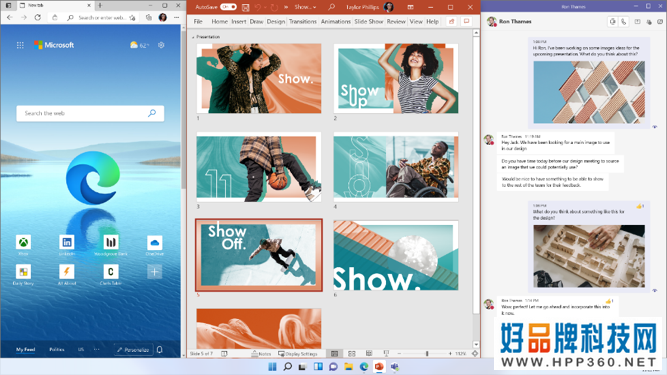
Task: Select slide 4 wheelchair thumbnail
Action: (396, 167)
